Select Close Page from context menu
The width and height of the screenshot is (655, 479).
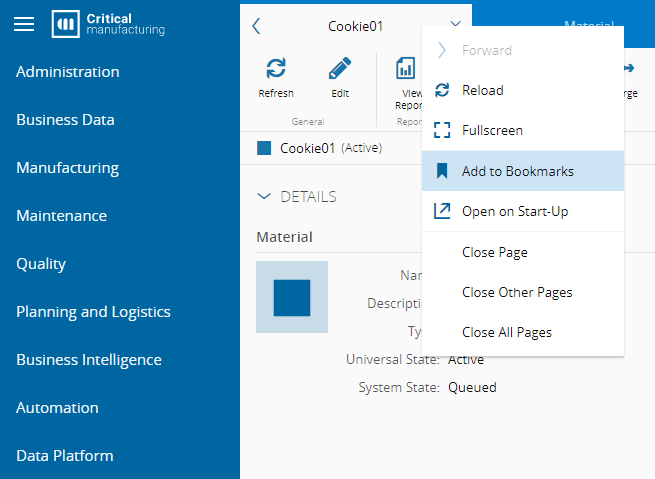[495, 252]
